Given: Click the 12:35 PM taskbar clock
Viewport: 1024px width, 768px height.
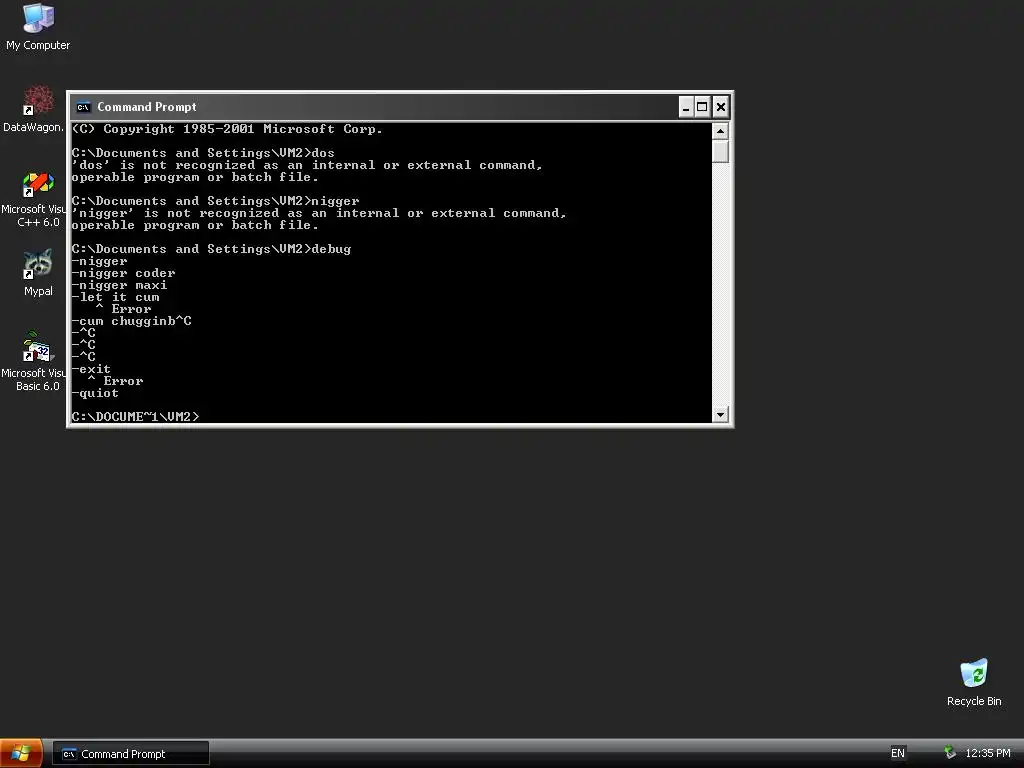Looking at the screenshot, I should (987, 753).
